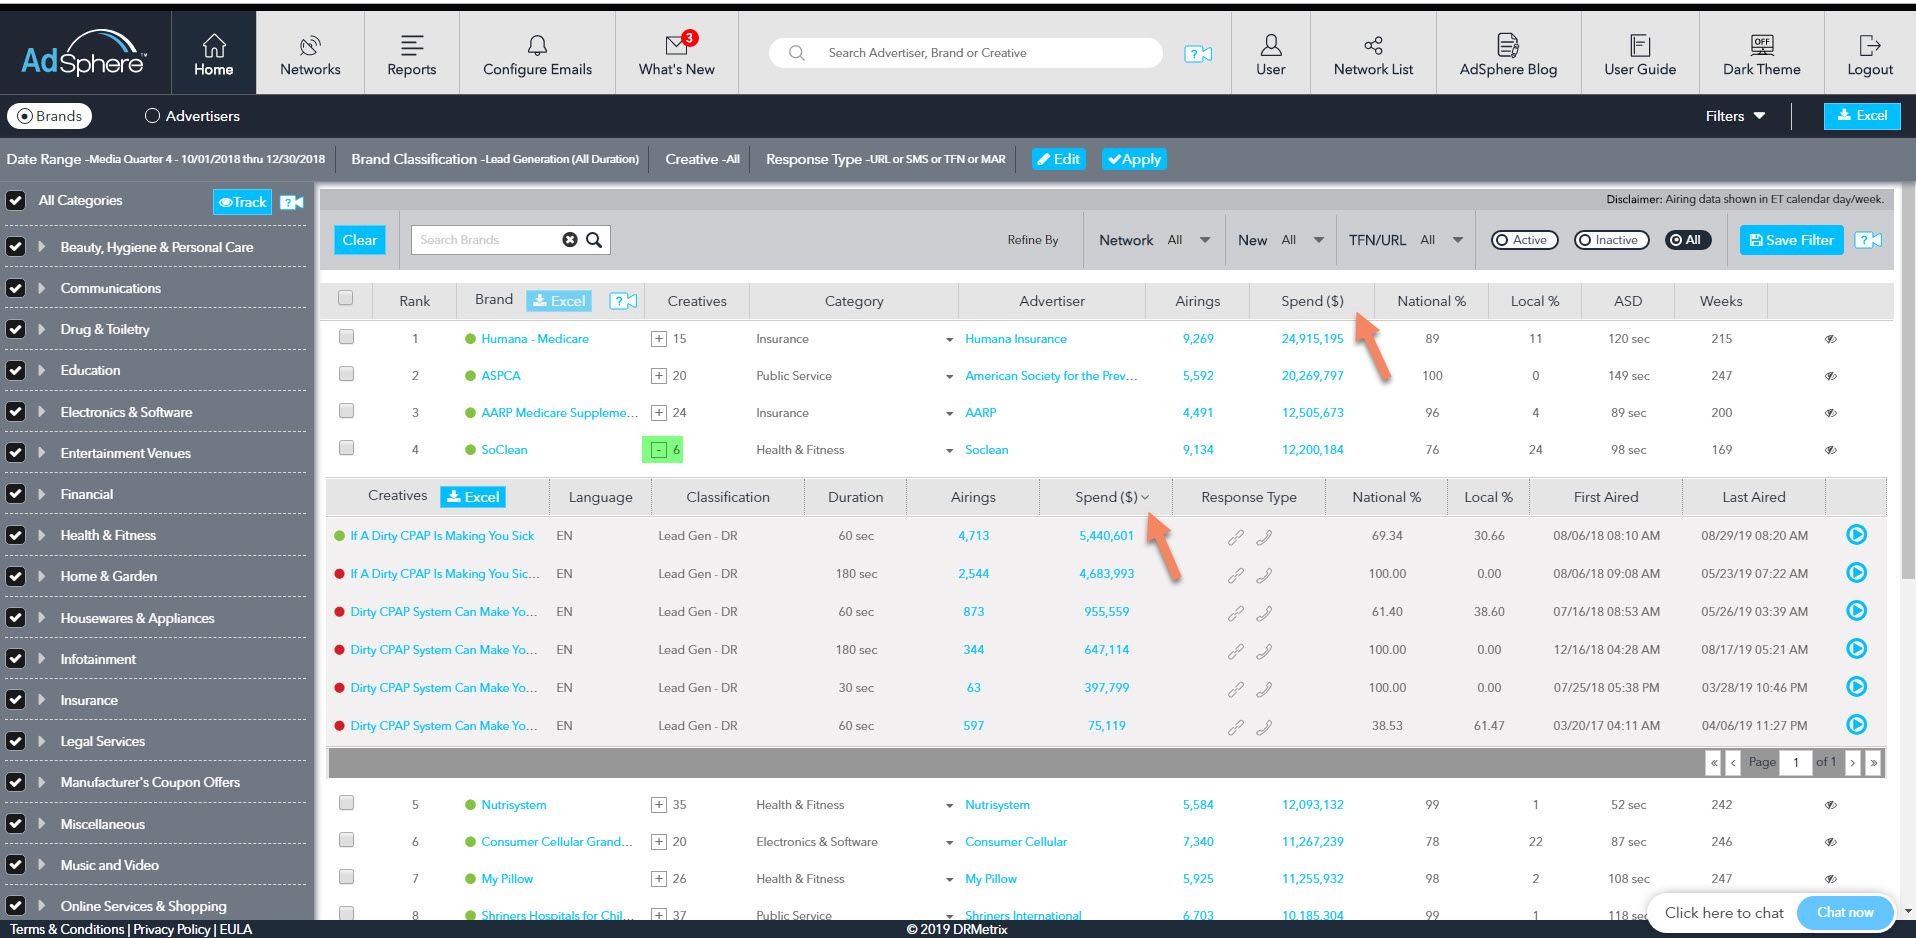Click the video icon next to Track
The image size is (1916, 938).
click(x=292, y=202)
